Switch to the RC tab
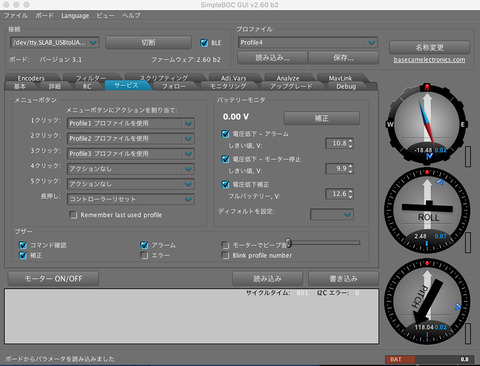480x366 pixels. (x=87, y=86)
